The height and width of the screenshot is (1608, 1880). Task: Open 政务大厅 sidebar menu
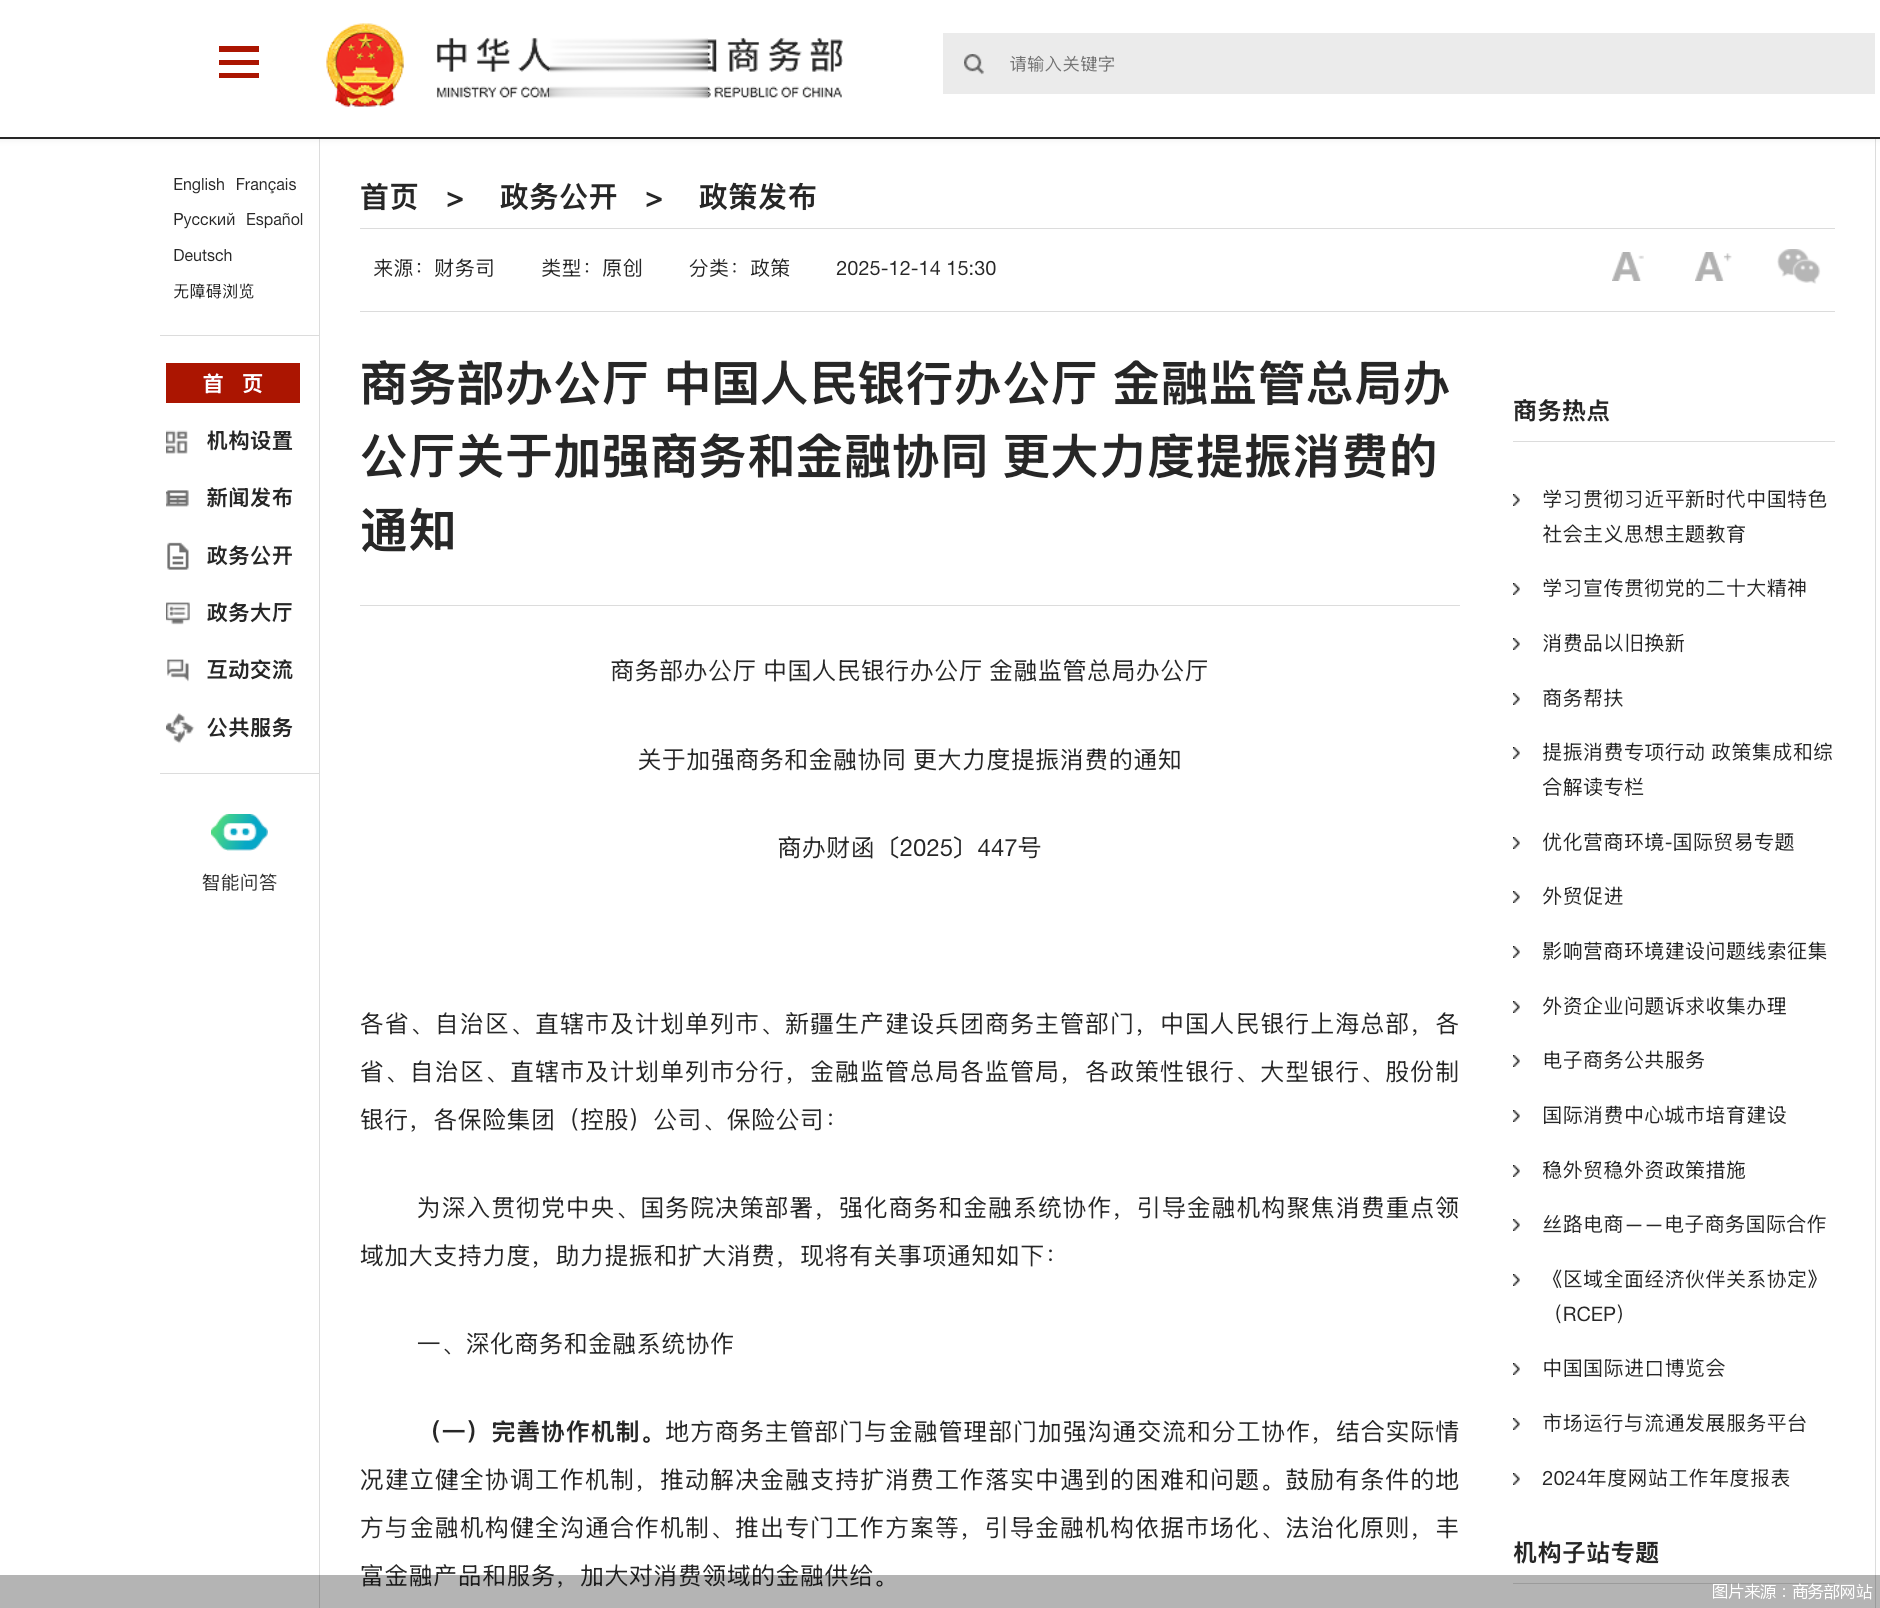tap(249, 612)
